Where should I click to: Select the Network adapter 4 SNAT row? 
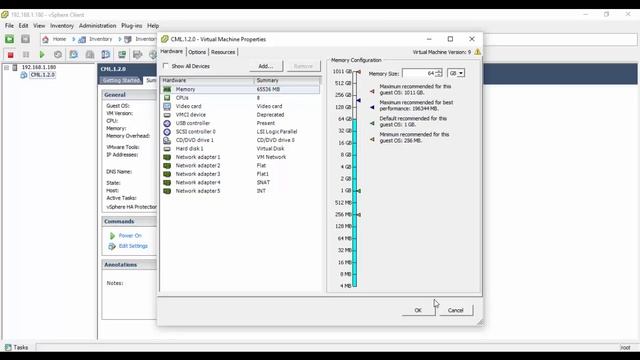[x=240, y=182]
